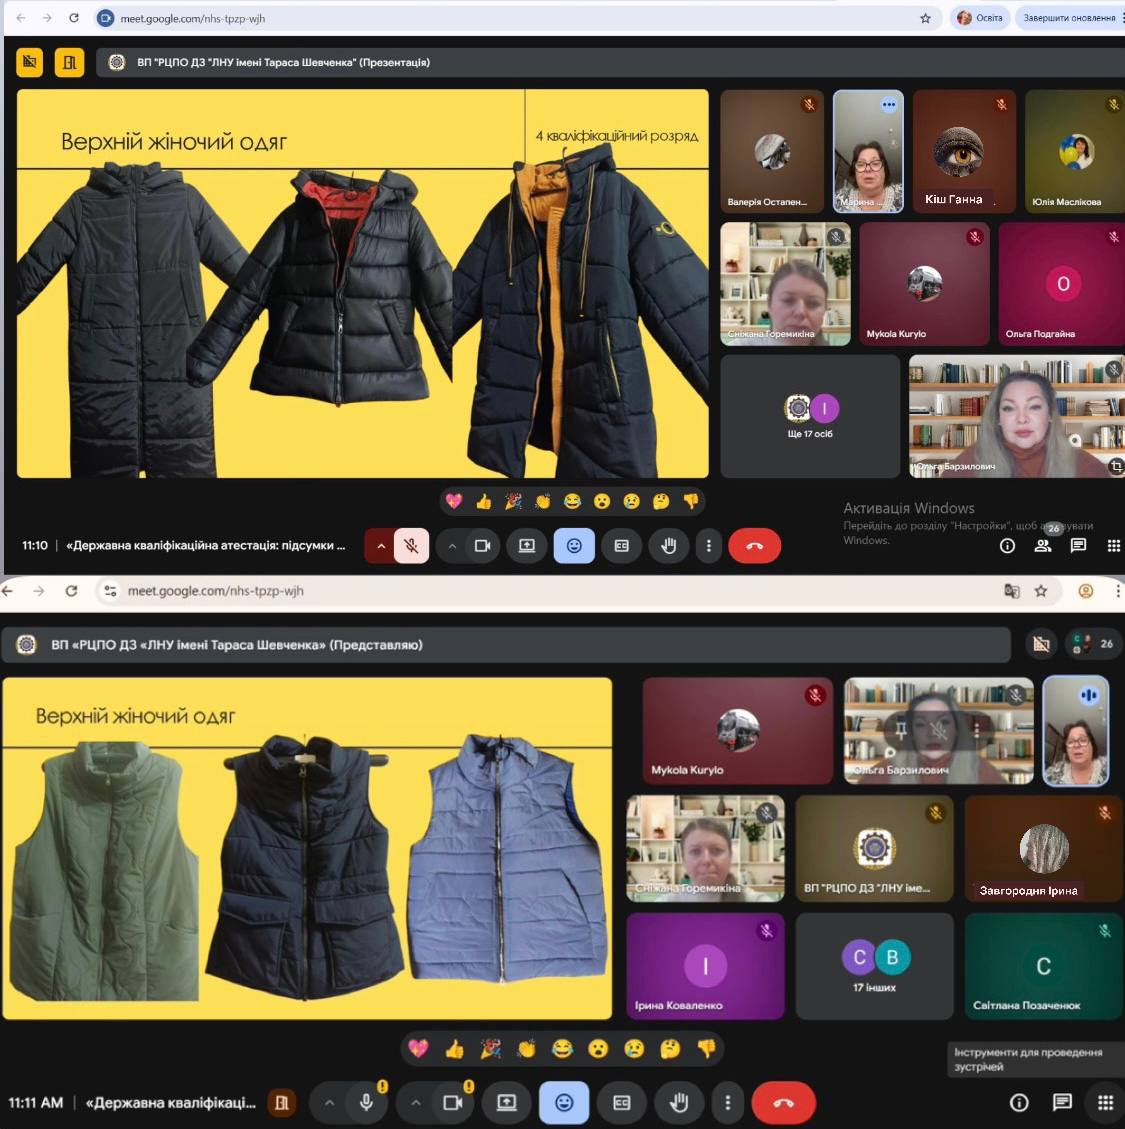
Task: Click the share screen icon in the 11:10 meeting
Action: point(527,546)
